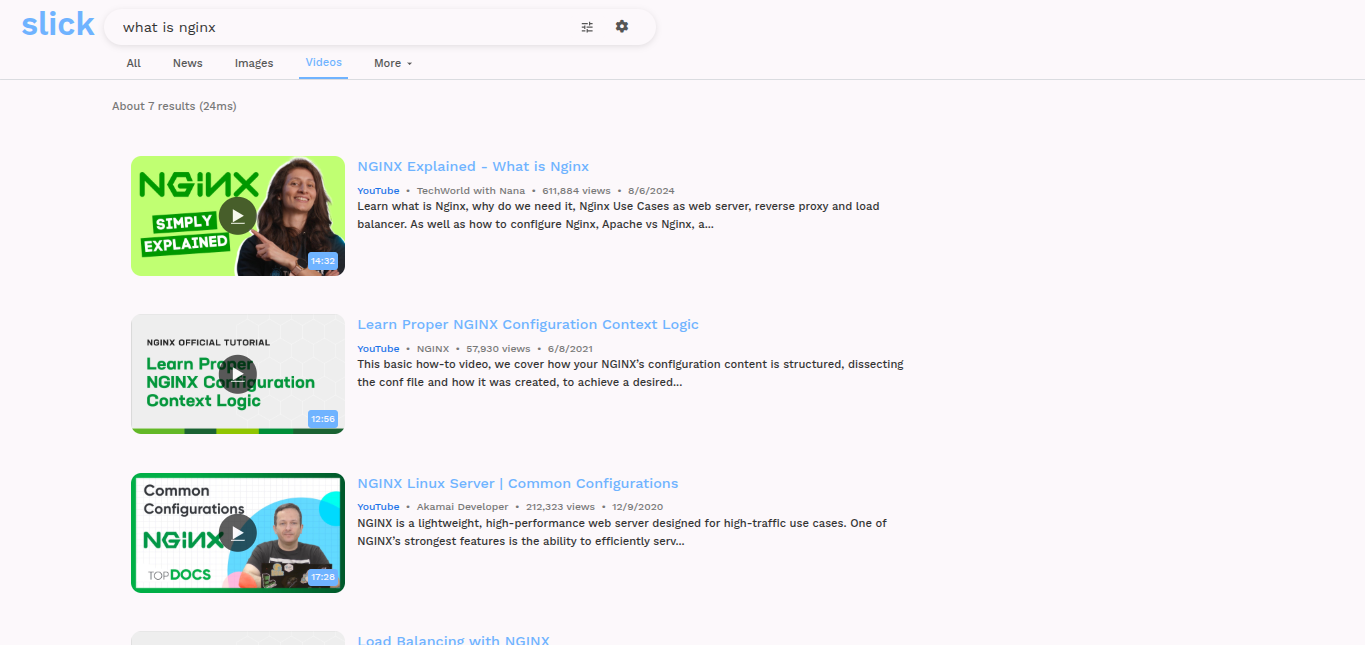Play the Learn Proper NGINX Configuration video
The height and width of the screenshot is (645, 1365).
point(238,374)
